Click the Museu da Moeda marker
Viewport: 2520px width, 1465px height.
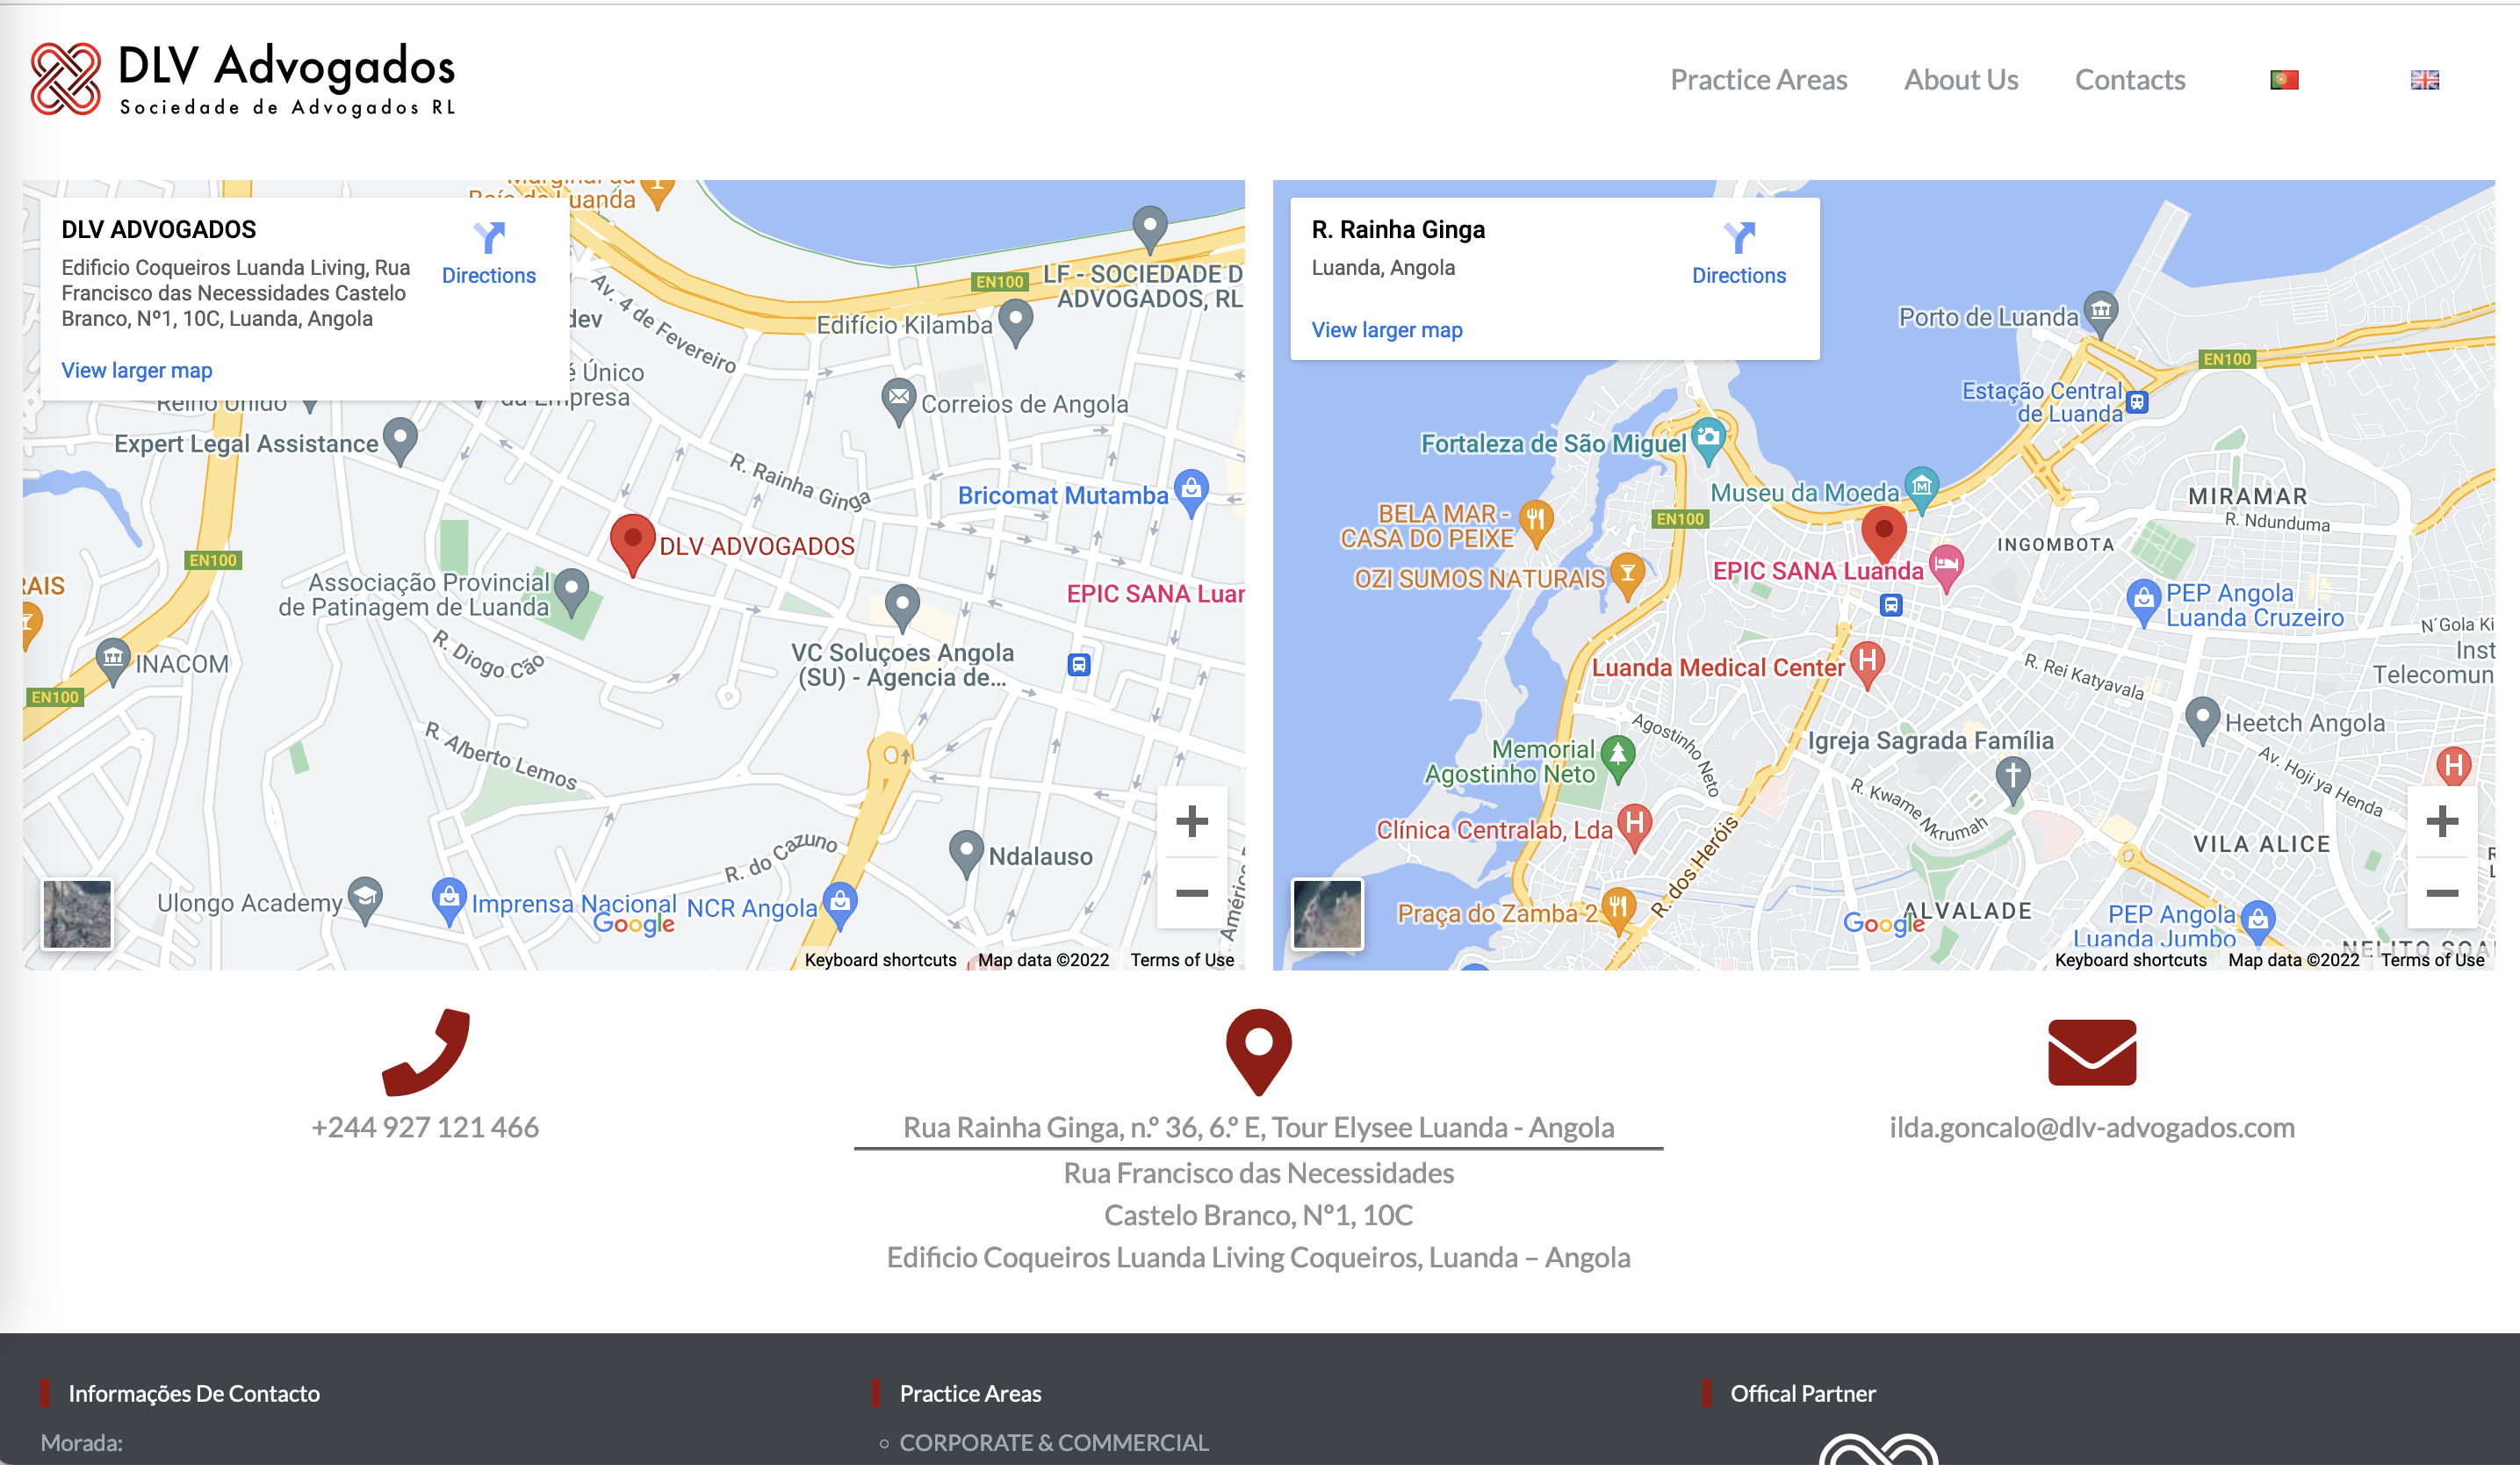[1921, 491]
